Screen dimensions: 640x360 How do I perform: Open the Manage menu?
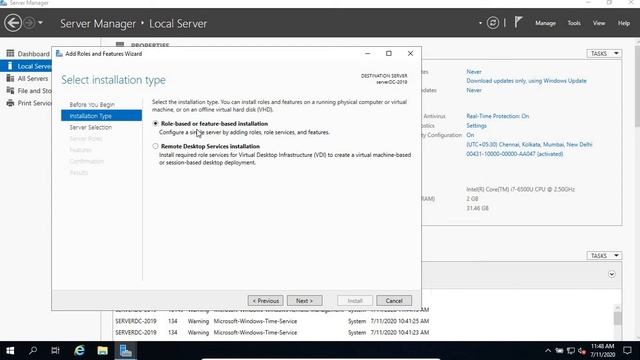tap(545, 23)
